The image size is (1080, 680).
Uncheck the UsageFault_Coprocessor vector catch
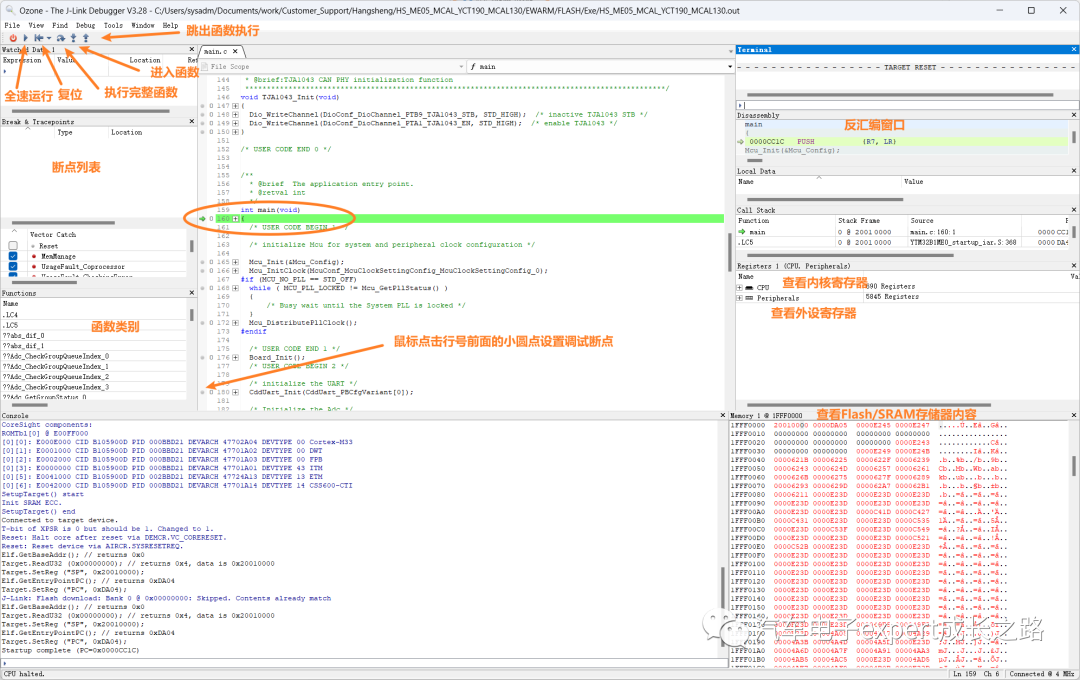tap(13, 267)
